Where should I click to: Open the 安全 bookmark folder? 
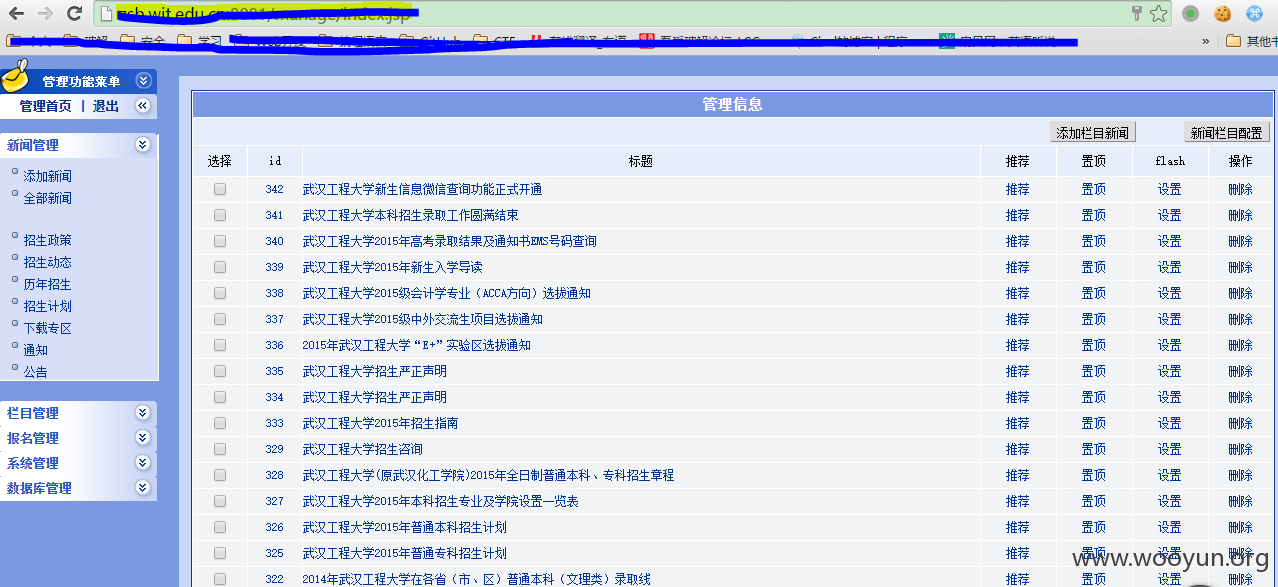143,41
